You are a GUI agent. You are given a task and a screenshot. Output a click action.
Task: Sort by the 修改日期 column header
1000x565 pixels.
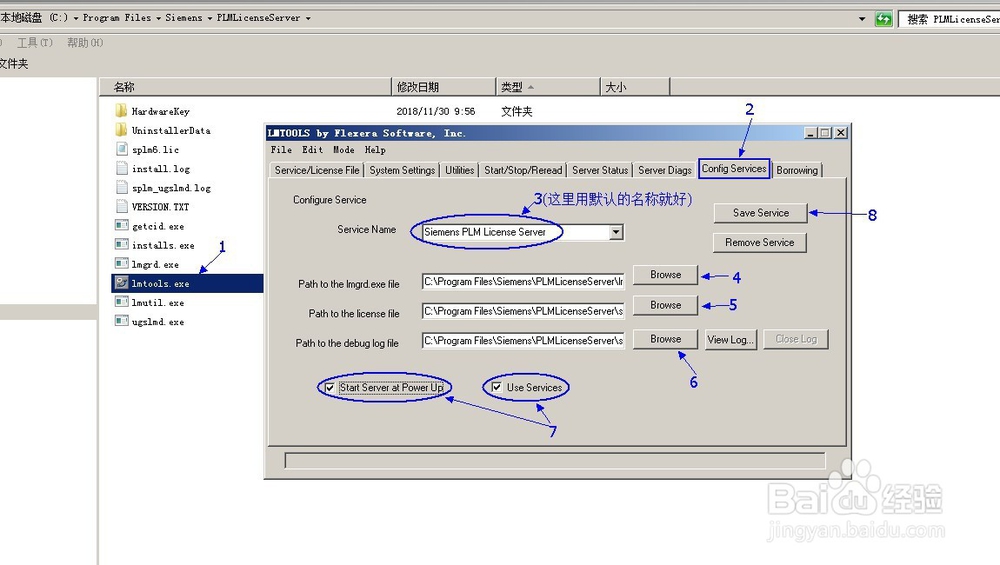[x=443, y=87]
